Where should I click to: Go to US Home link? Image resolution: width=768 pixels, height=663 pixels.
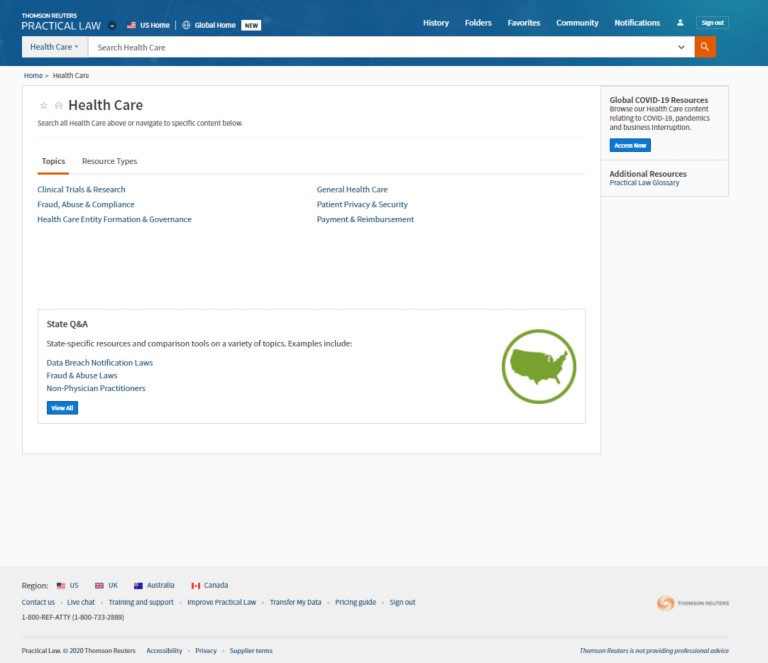(154, 25)
